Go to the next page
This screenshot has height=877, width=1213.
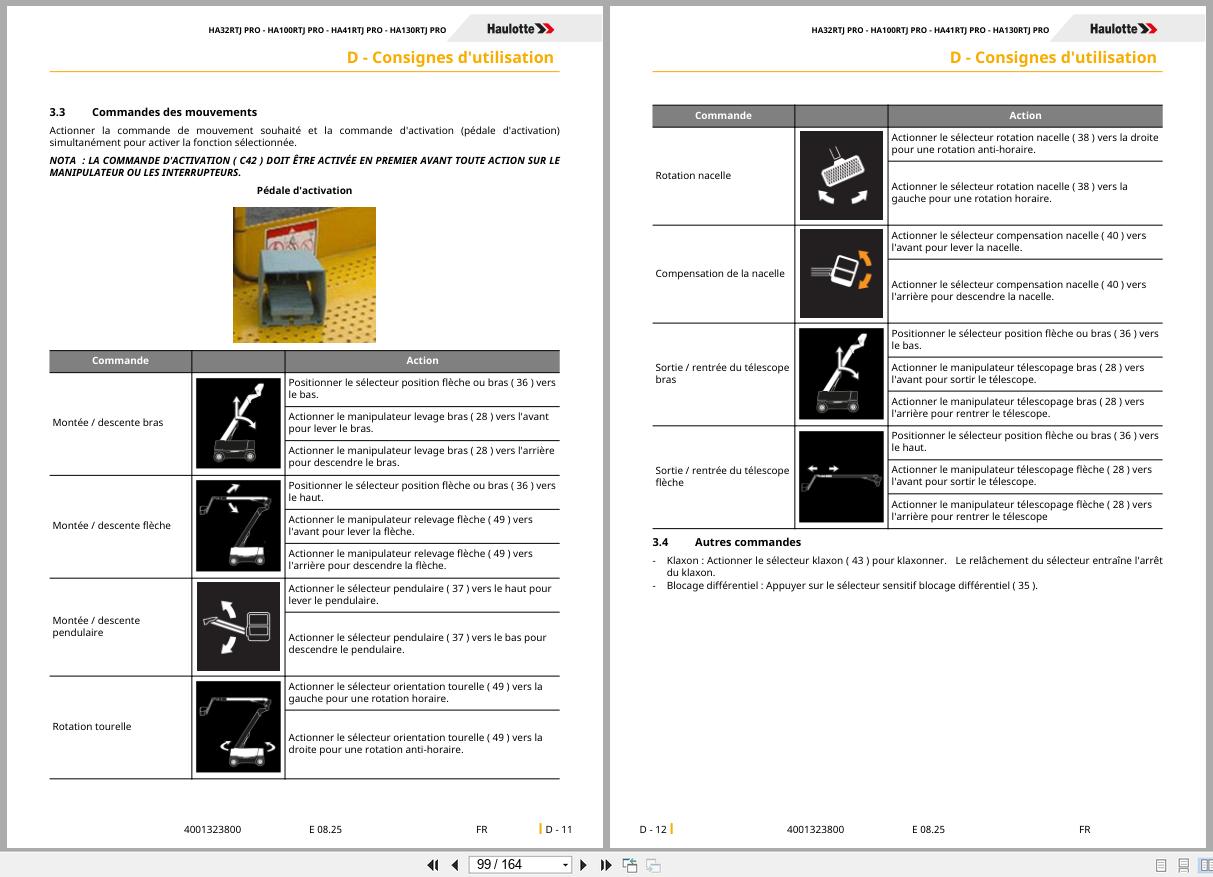(584, 865)
